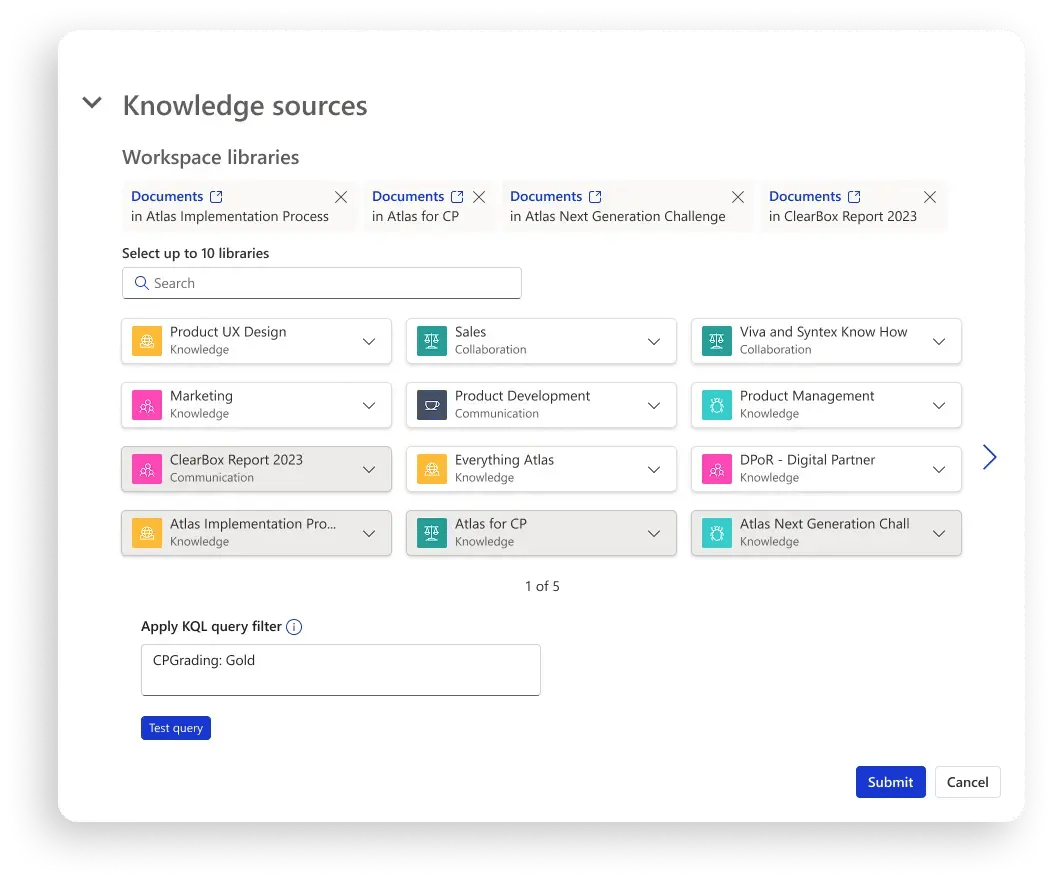Click the DPoR - Digital Partner icon
The image size is (1057, 880).
click(717, 469)
